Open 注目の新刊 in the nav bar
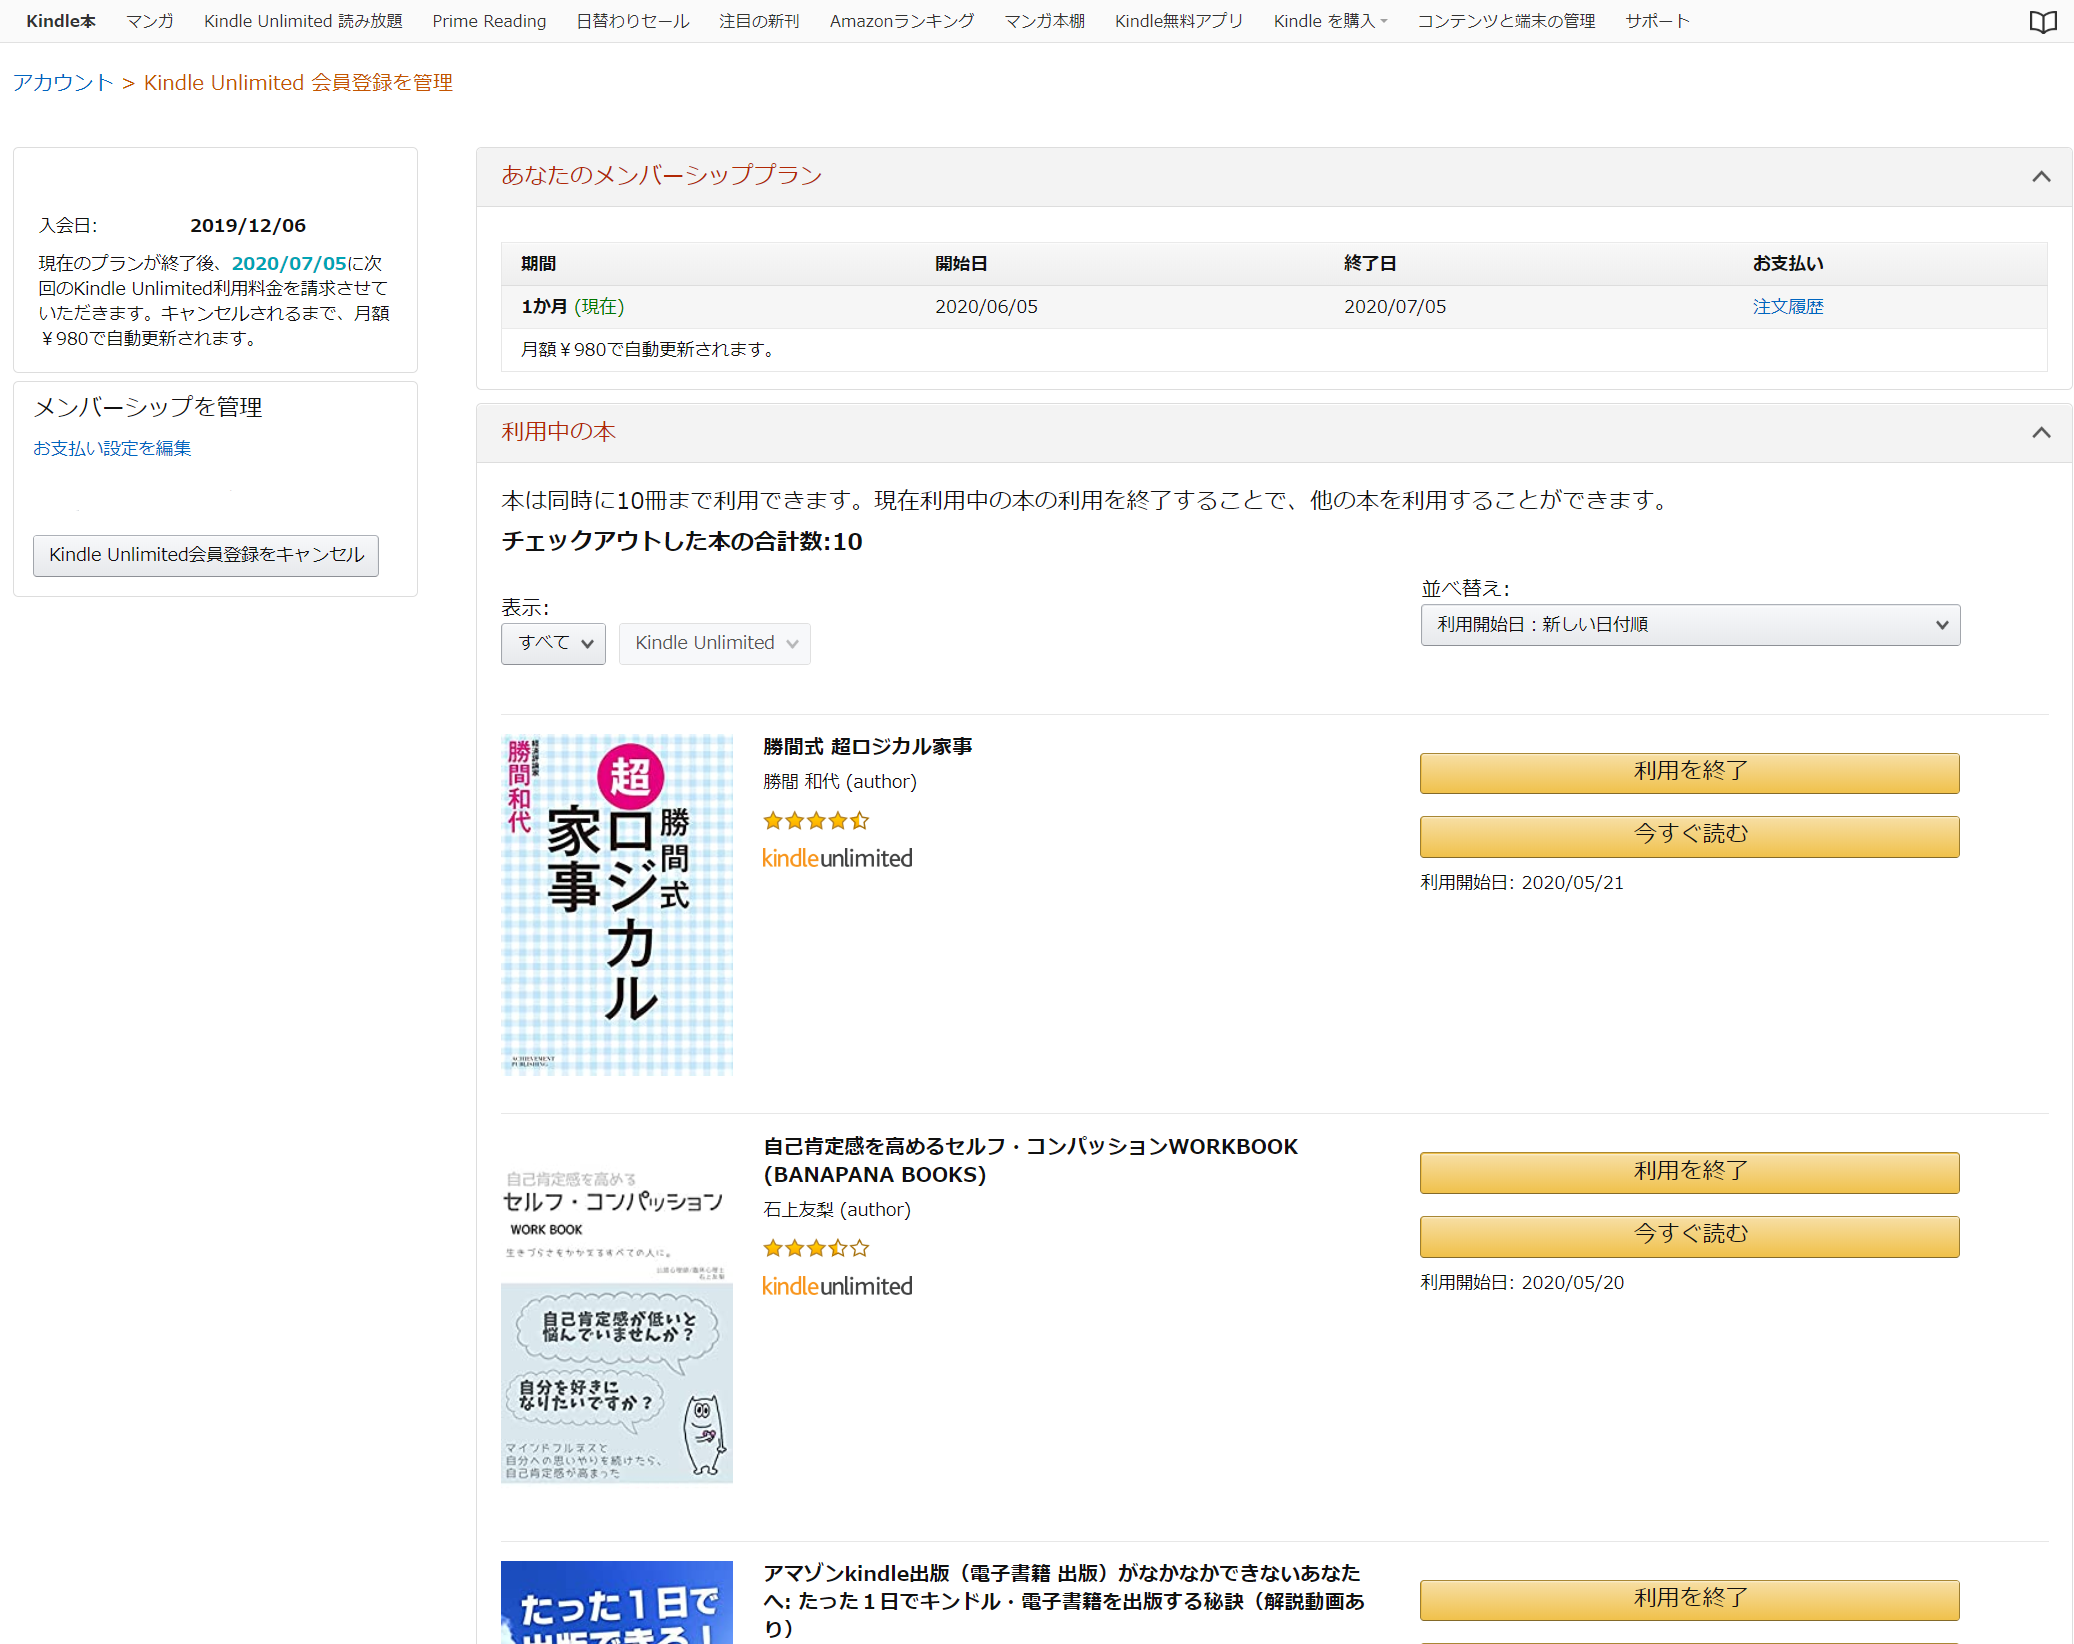2074x1644 pixels. coord(759,21)
